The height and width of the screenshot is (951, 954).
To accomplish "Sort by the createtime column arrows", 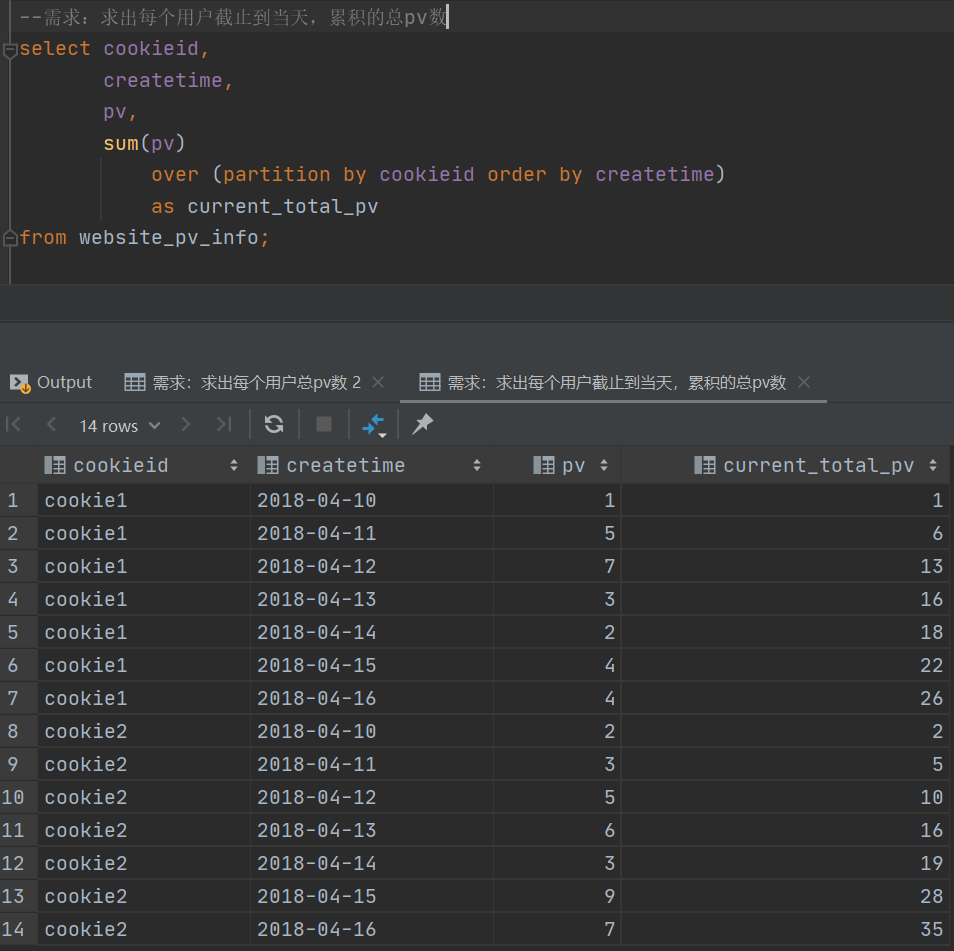I will point(477,465).
